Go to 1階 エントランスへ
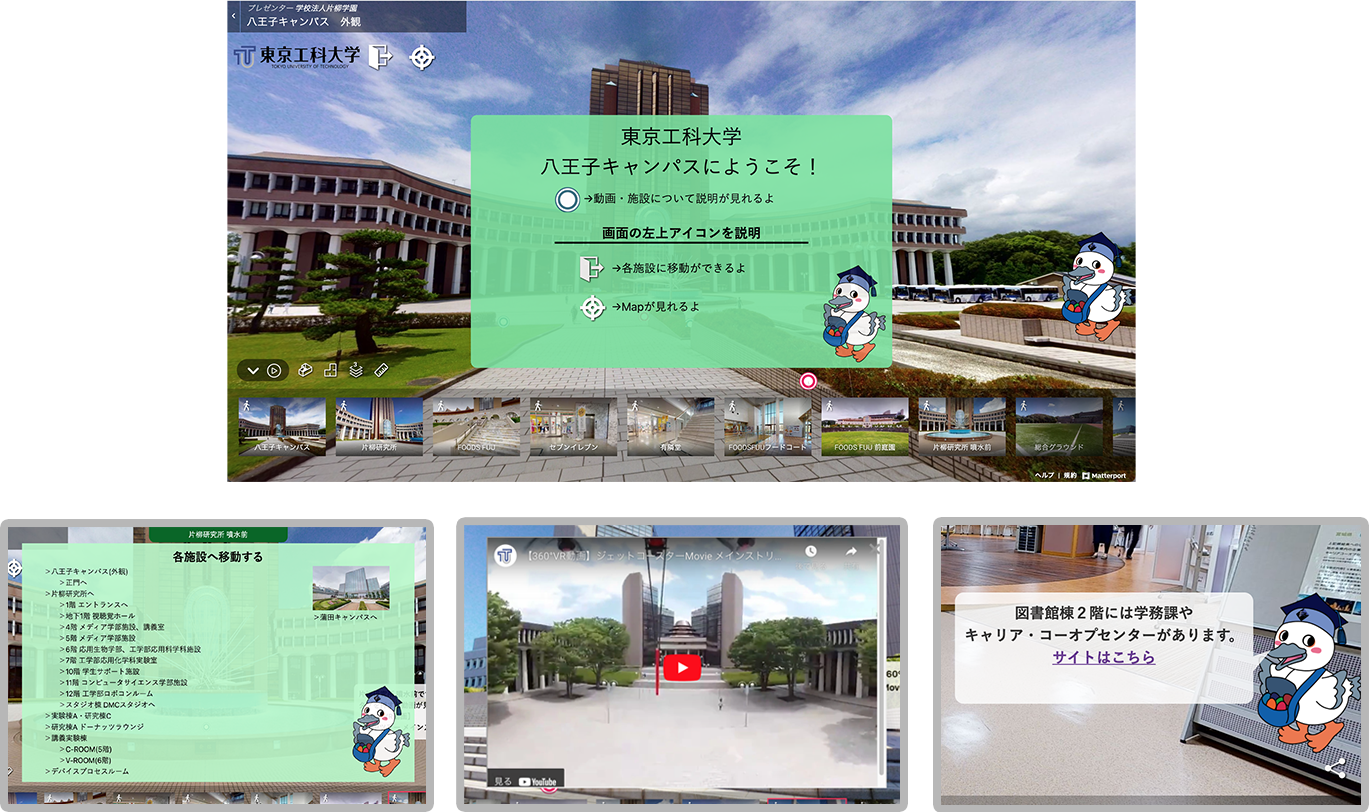 coord(94,605)
